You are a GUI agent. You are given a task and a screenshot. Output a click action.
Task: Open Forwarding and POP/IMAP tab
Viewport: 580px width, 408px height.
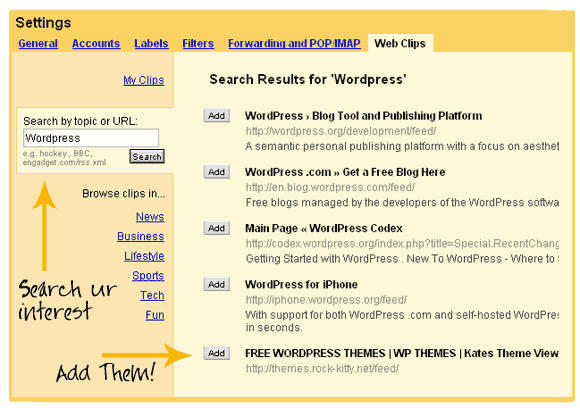(294, 44)
